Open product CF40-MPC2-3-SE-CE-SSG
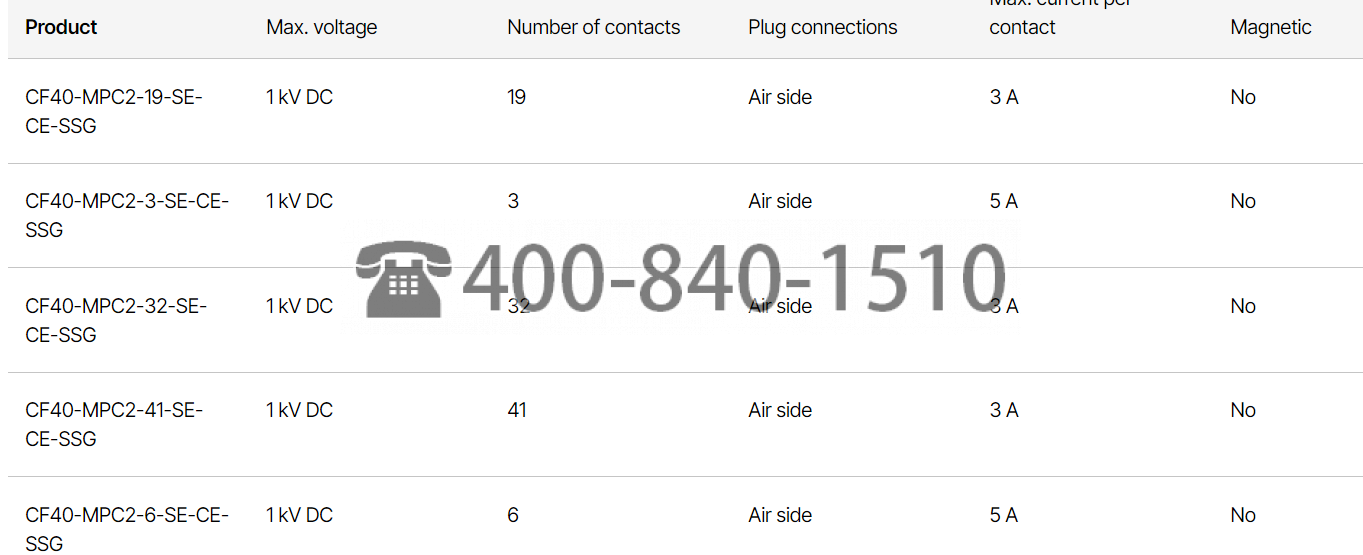The image size is (1363, 555). click(x=127, y=215)
